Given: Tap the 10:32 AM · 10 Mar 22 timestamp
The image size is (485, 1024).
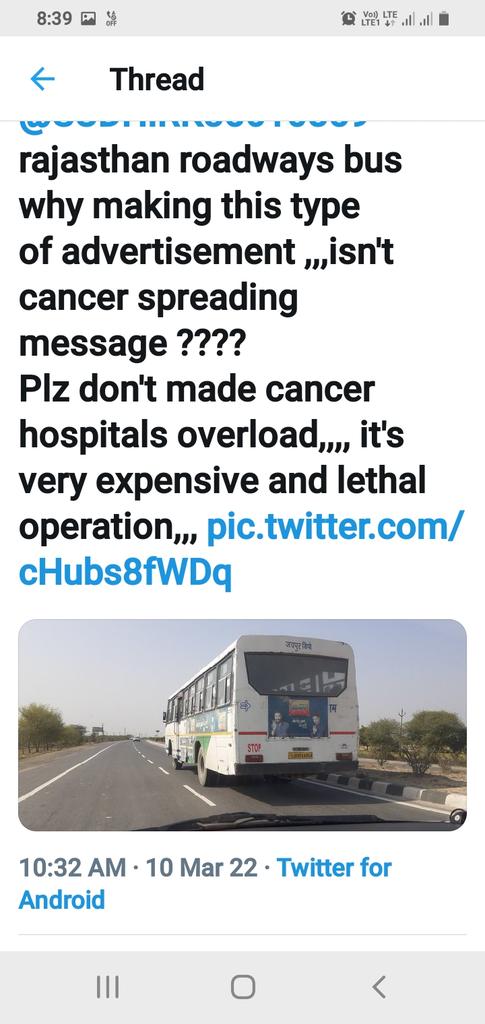Looking at the screenshot, I should pos(138,868).
